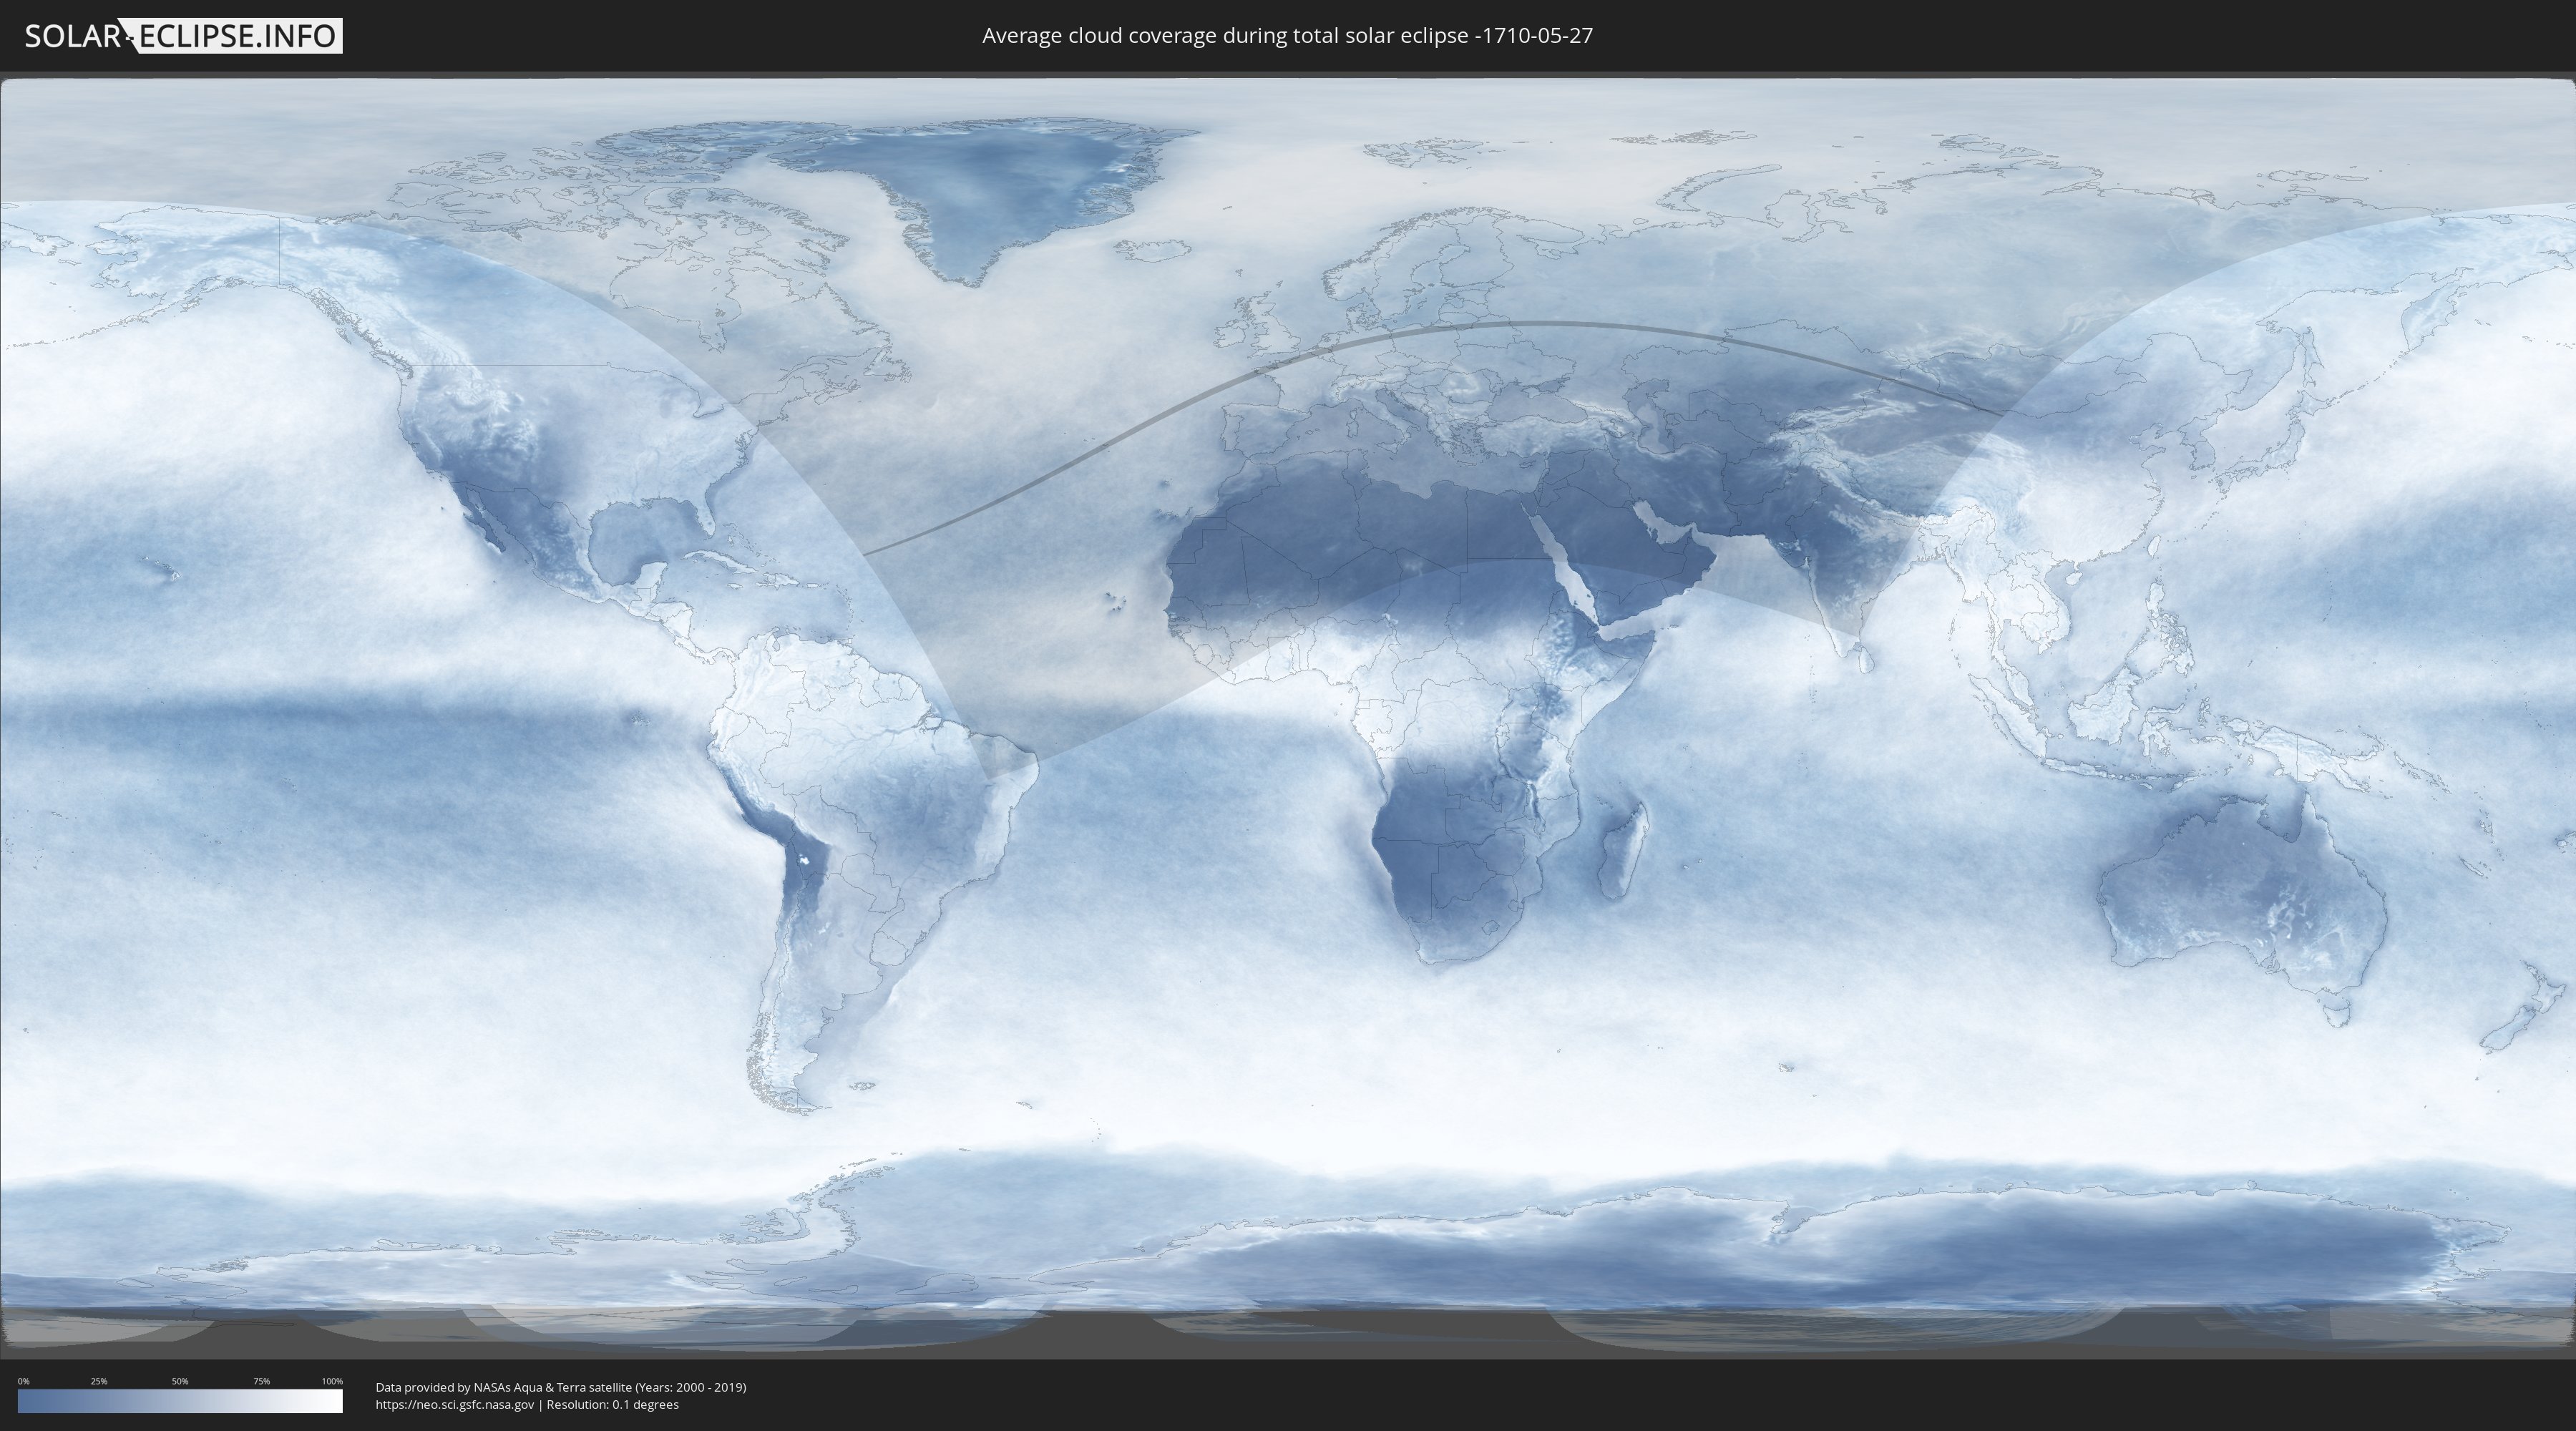The width and height of the screenshot is (2576, 1431).
Task: Click the '25%' legend label
Action: (x=99, y=1381)
